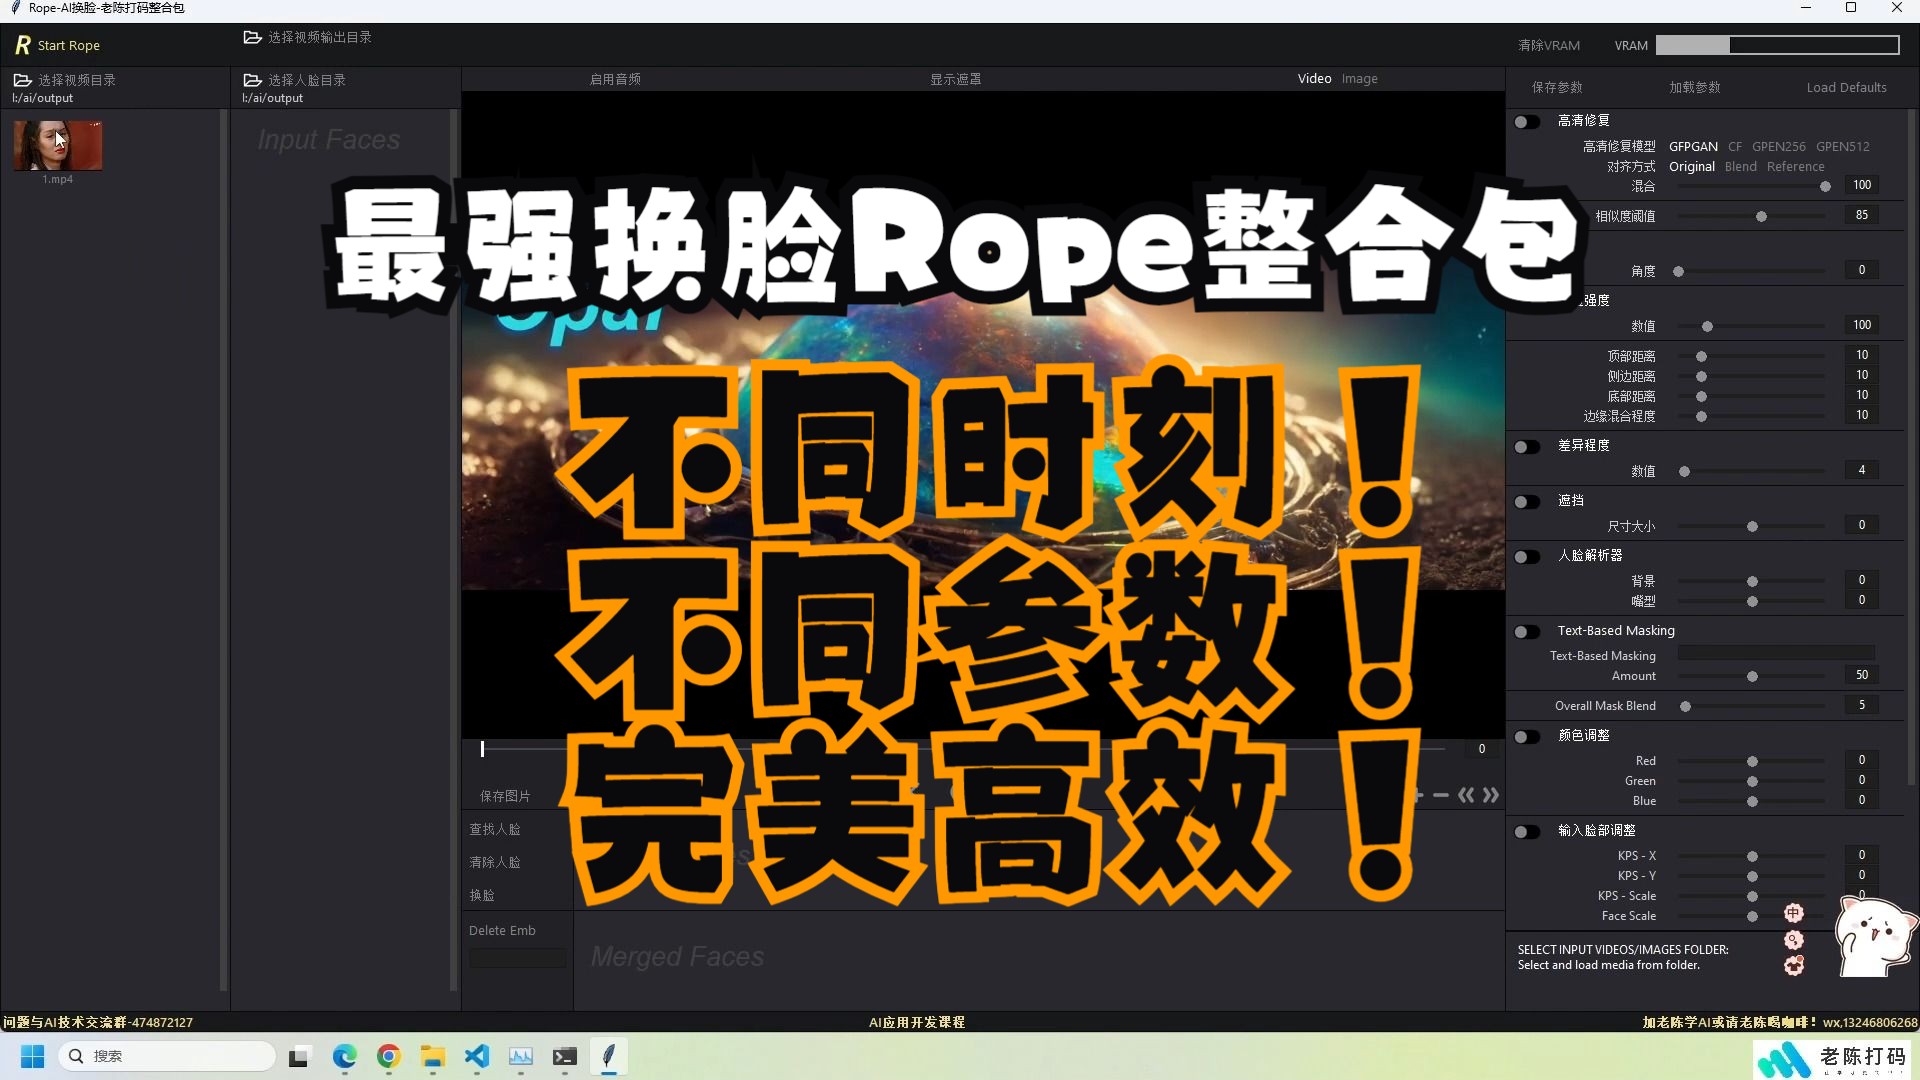The height and width of the screenshot is (1080, 1920).
Task: Enable the 输入脸部调整 input face adjustment toggle
Action: coord(1527,831)
